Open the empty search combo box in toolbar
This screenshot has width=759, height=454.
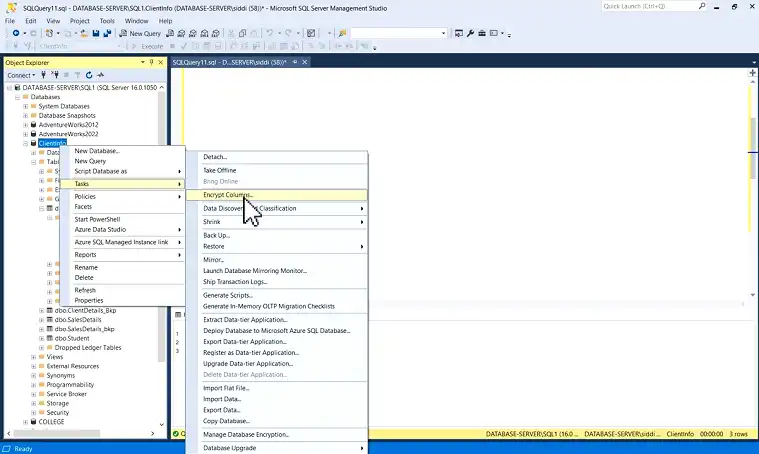(398, 33)
